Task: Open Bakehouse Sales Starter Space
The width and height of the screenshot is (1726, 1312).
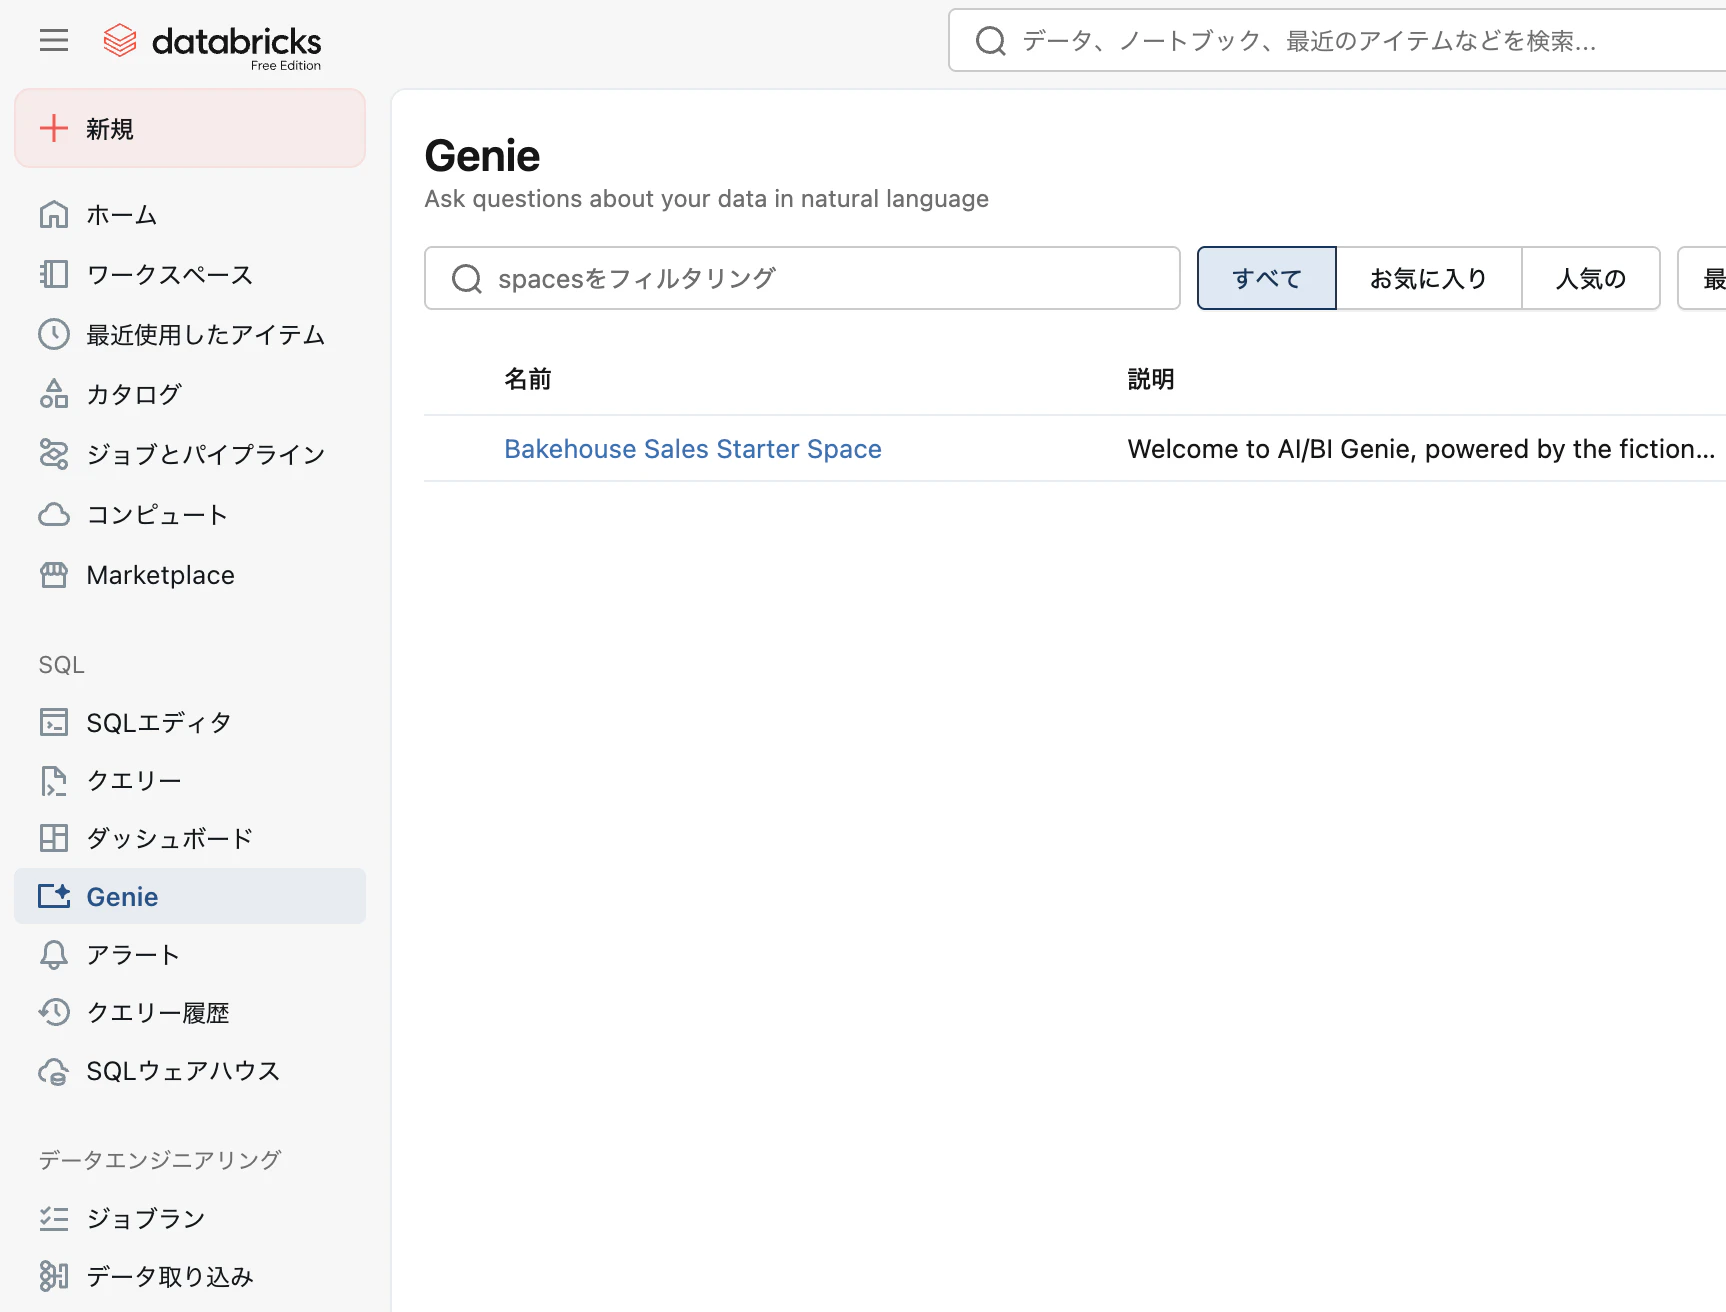Action: (693, 448)
